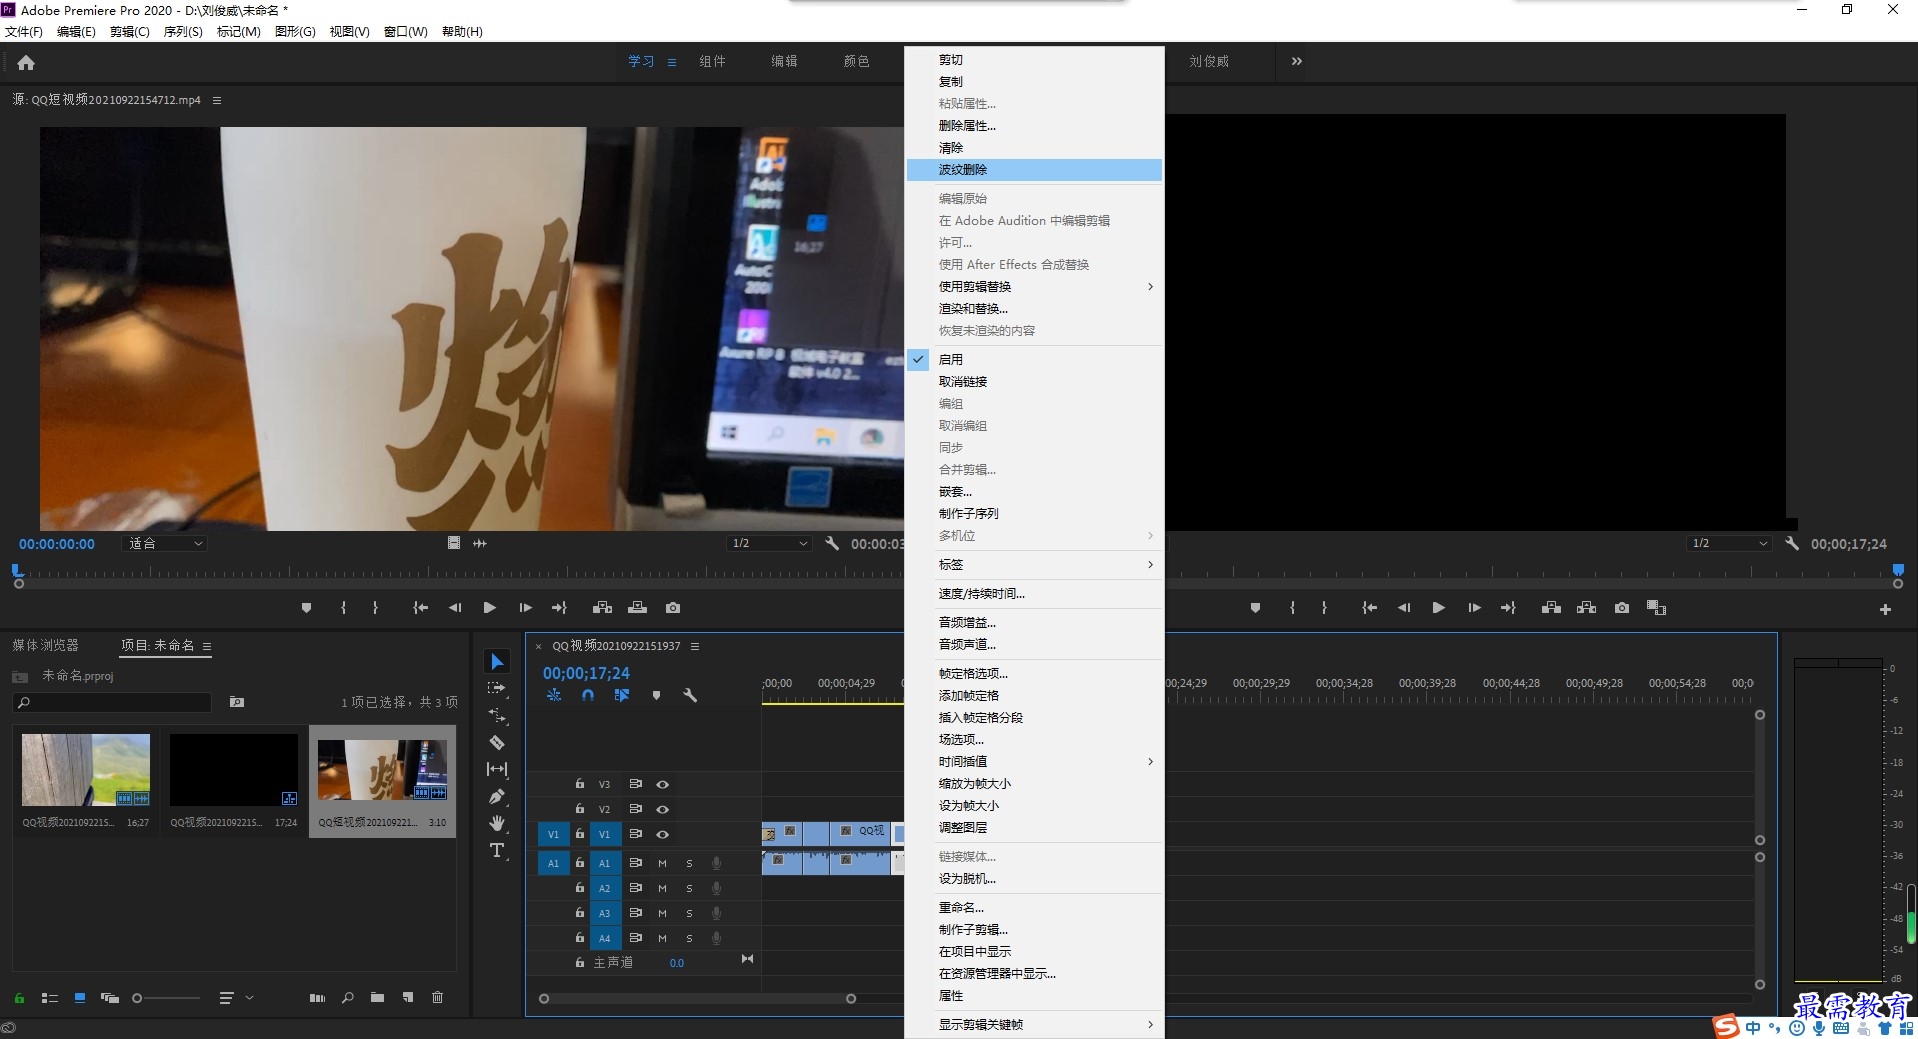Toggle V3 track output eye icon
This screenshot has width=1918, height=1039.
click(x=662, y=785)
